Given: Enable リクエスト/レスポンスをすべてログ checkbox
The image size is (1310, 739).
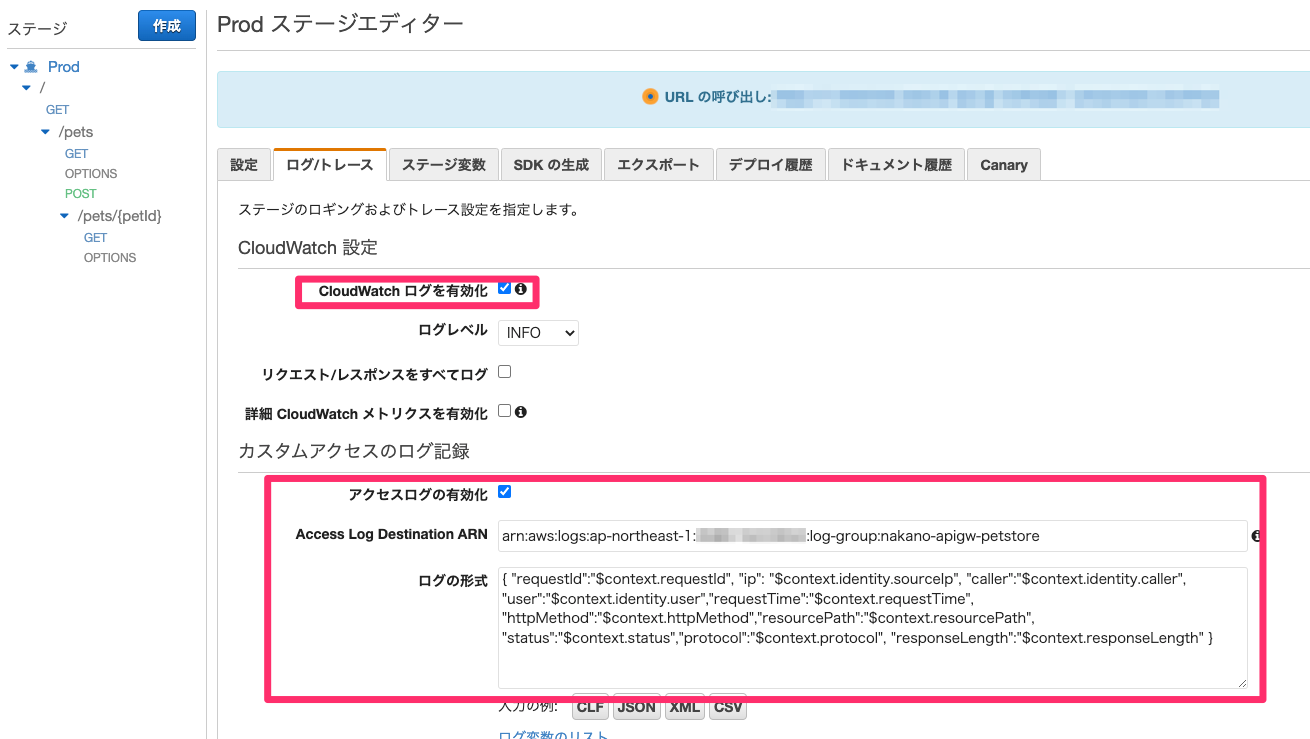Looking at the screenshot, I should tap(504, 372).
